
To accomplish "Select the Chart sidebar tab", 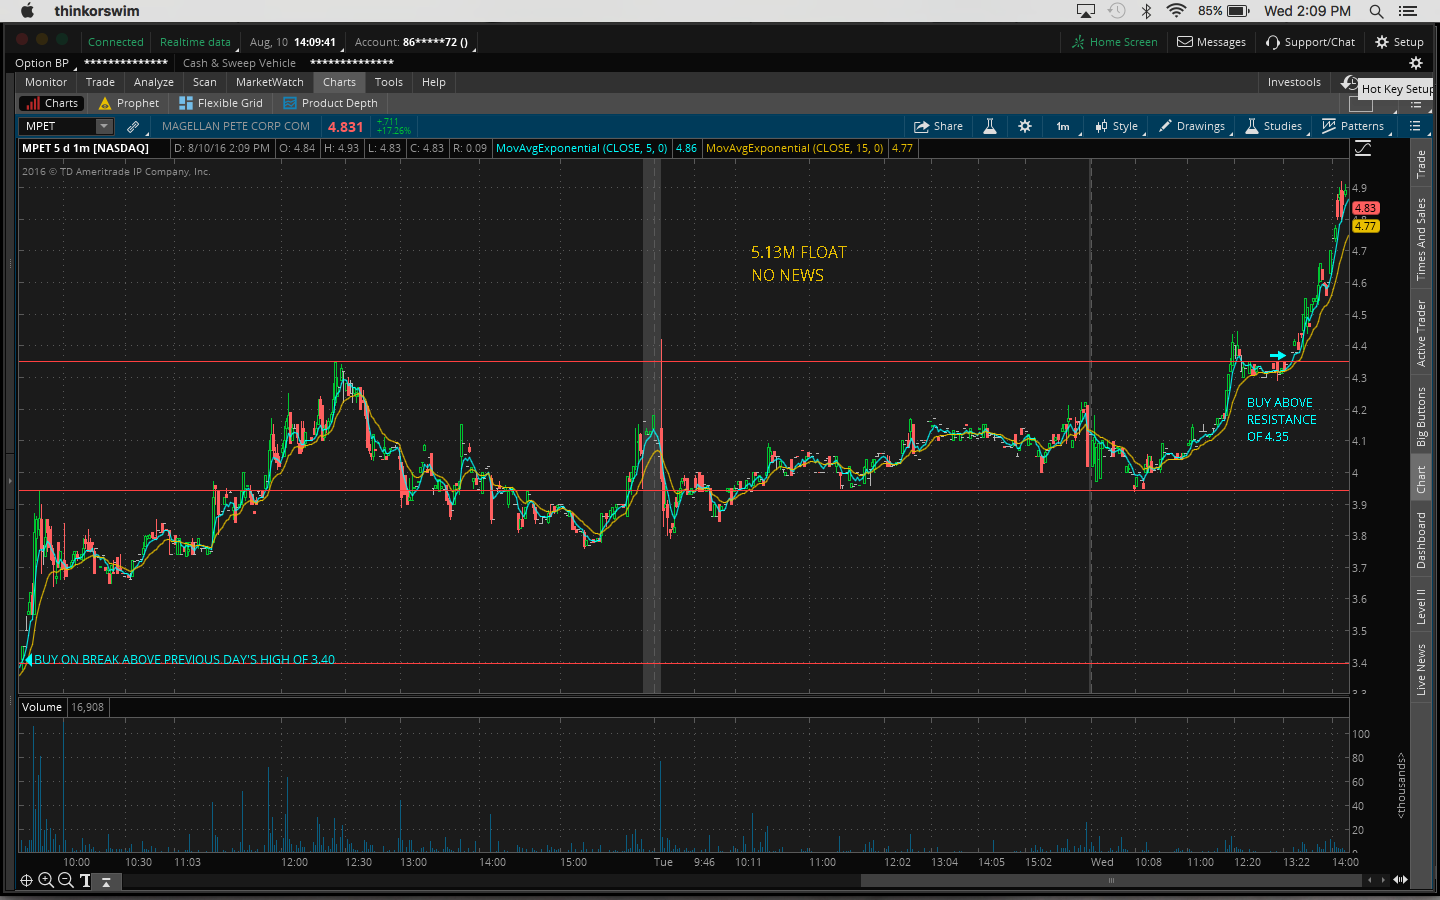I will tap(1421, 480).
